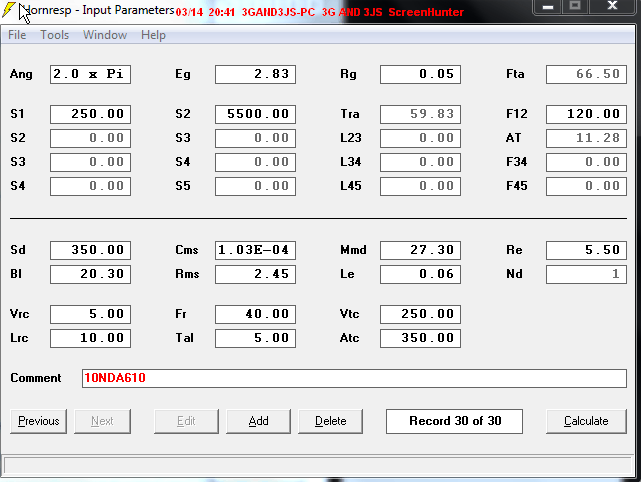Click the Previous record button
This screenshot has height=482, width=641.
point(38,421)
